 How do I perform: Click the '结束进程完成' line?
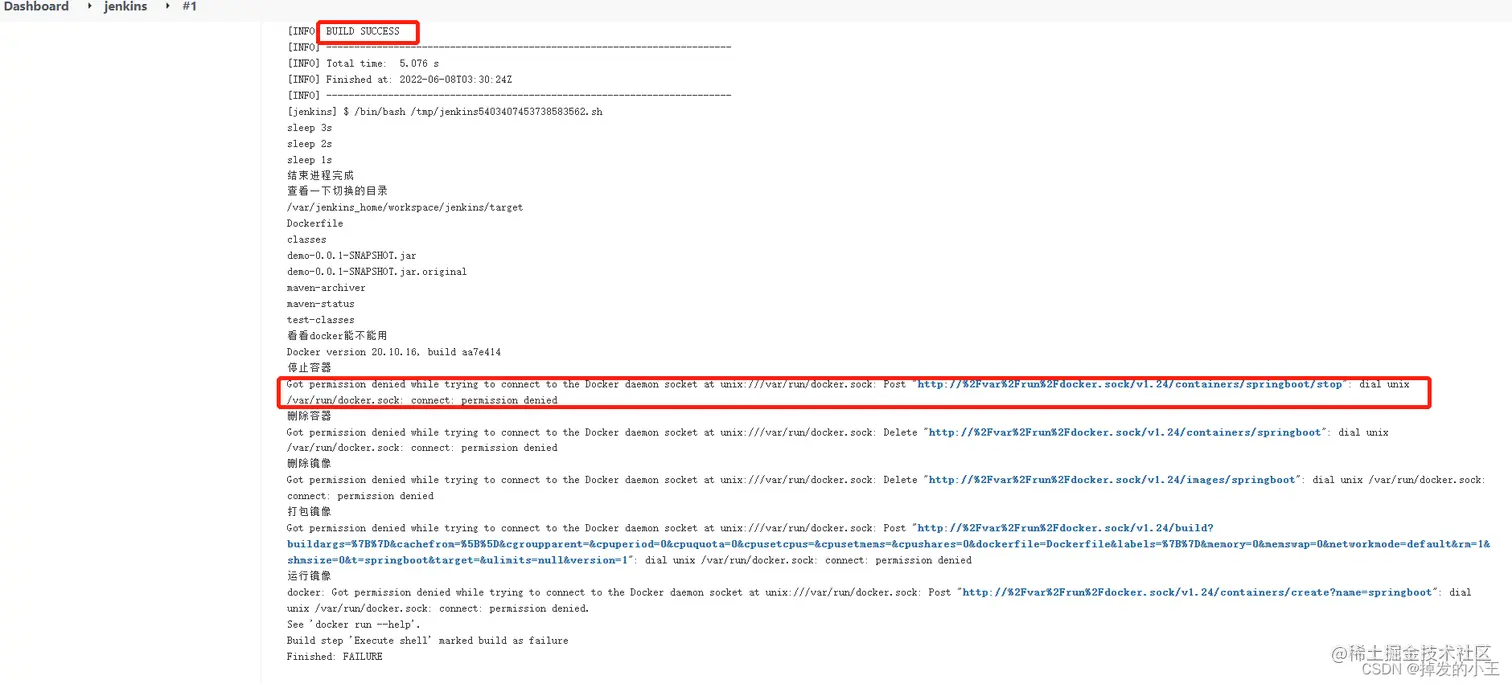(x=320, y=175)
